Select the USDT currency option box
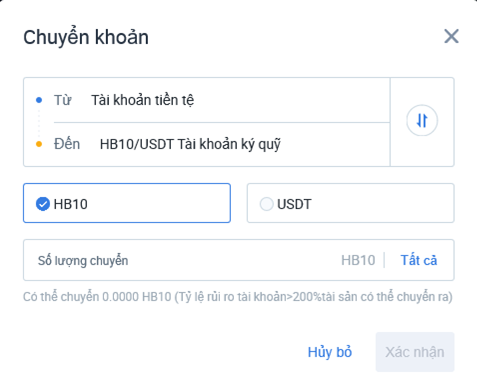The width and height of the screenshot is (477, 388). (350, 203)
